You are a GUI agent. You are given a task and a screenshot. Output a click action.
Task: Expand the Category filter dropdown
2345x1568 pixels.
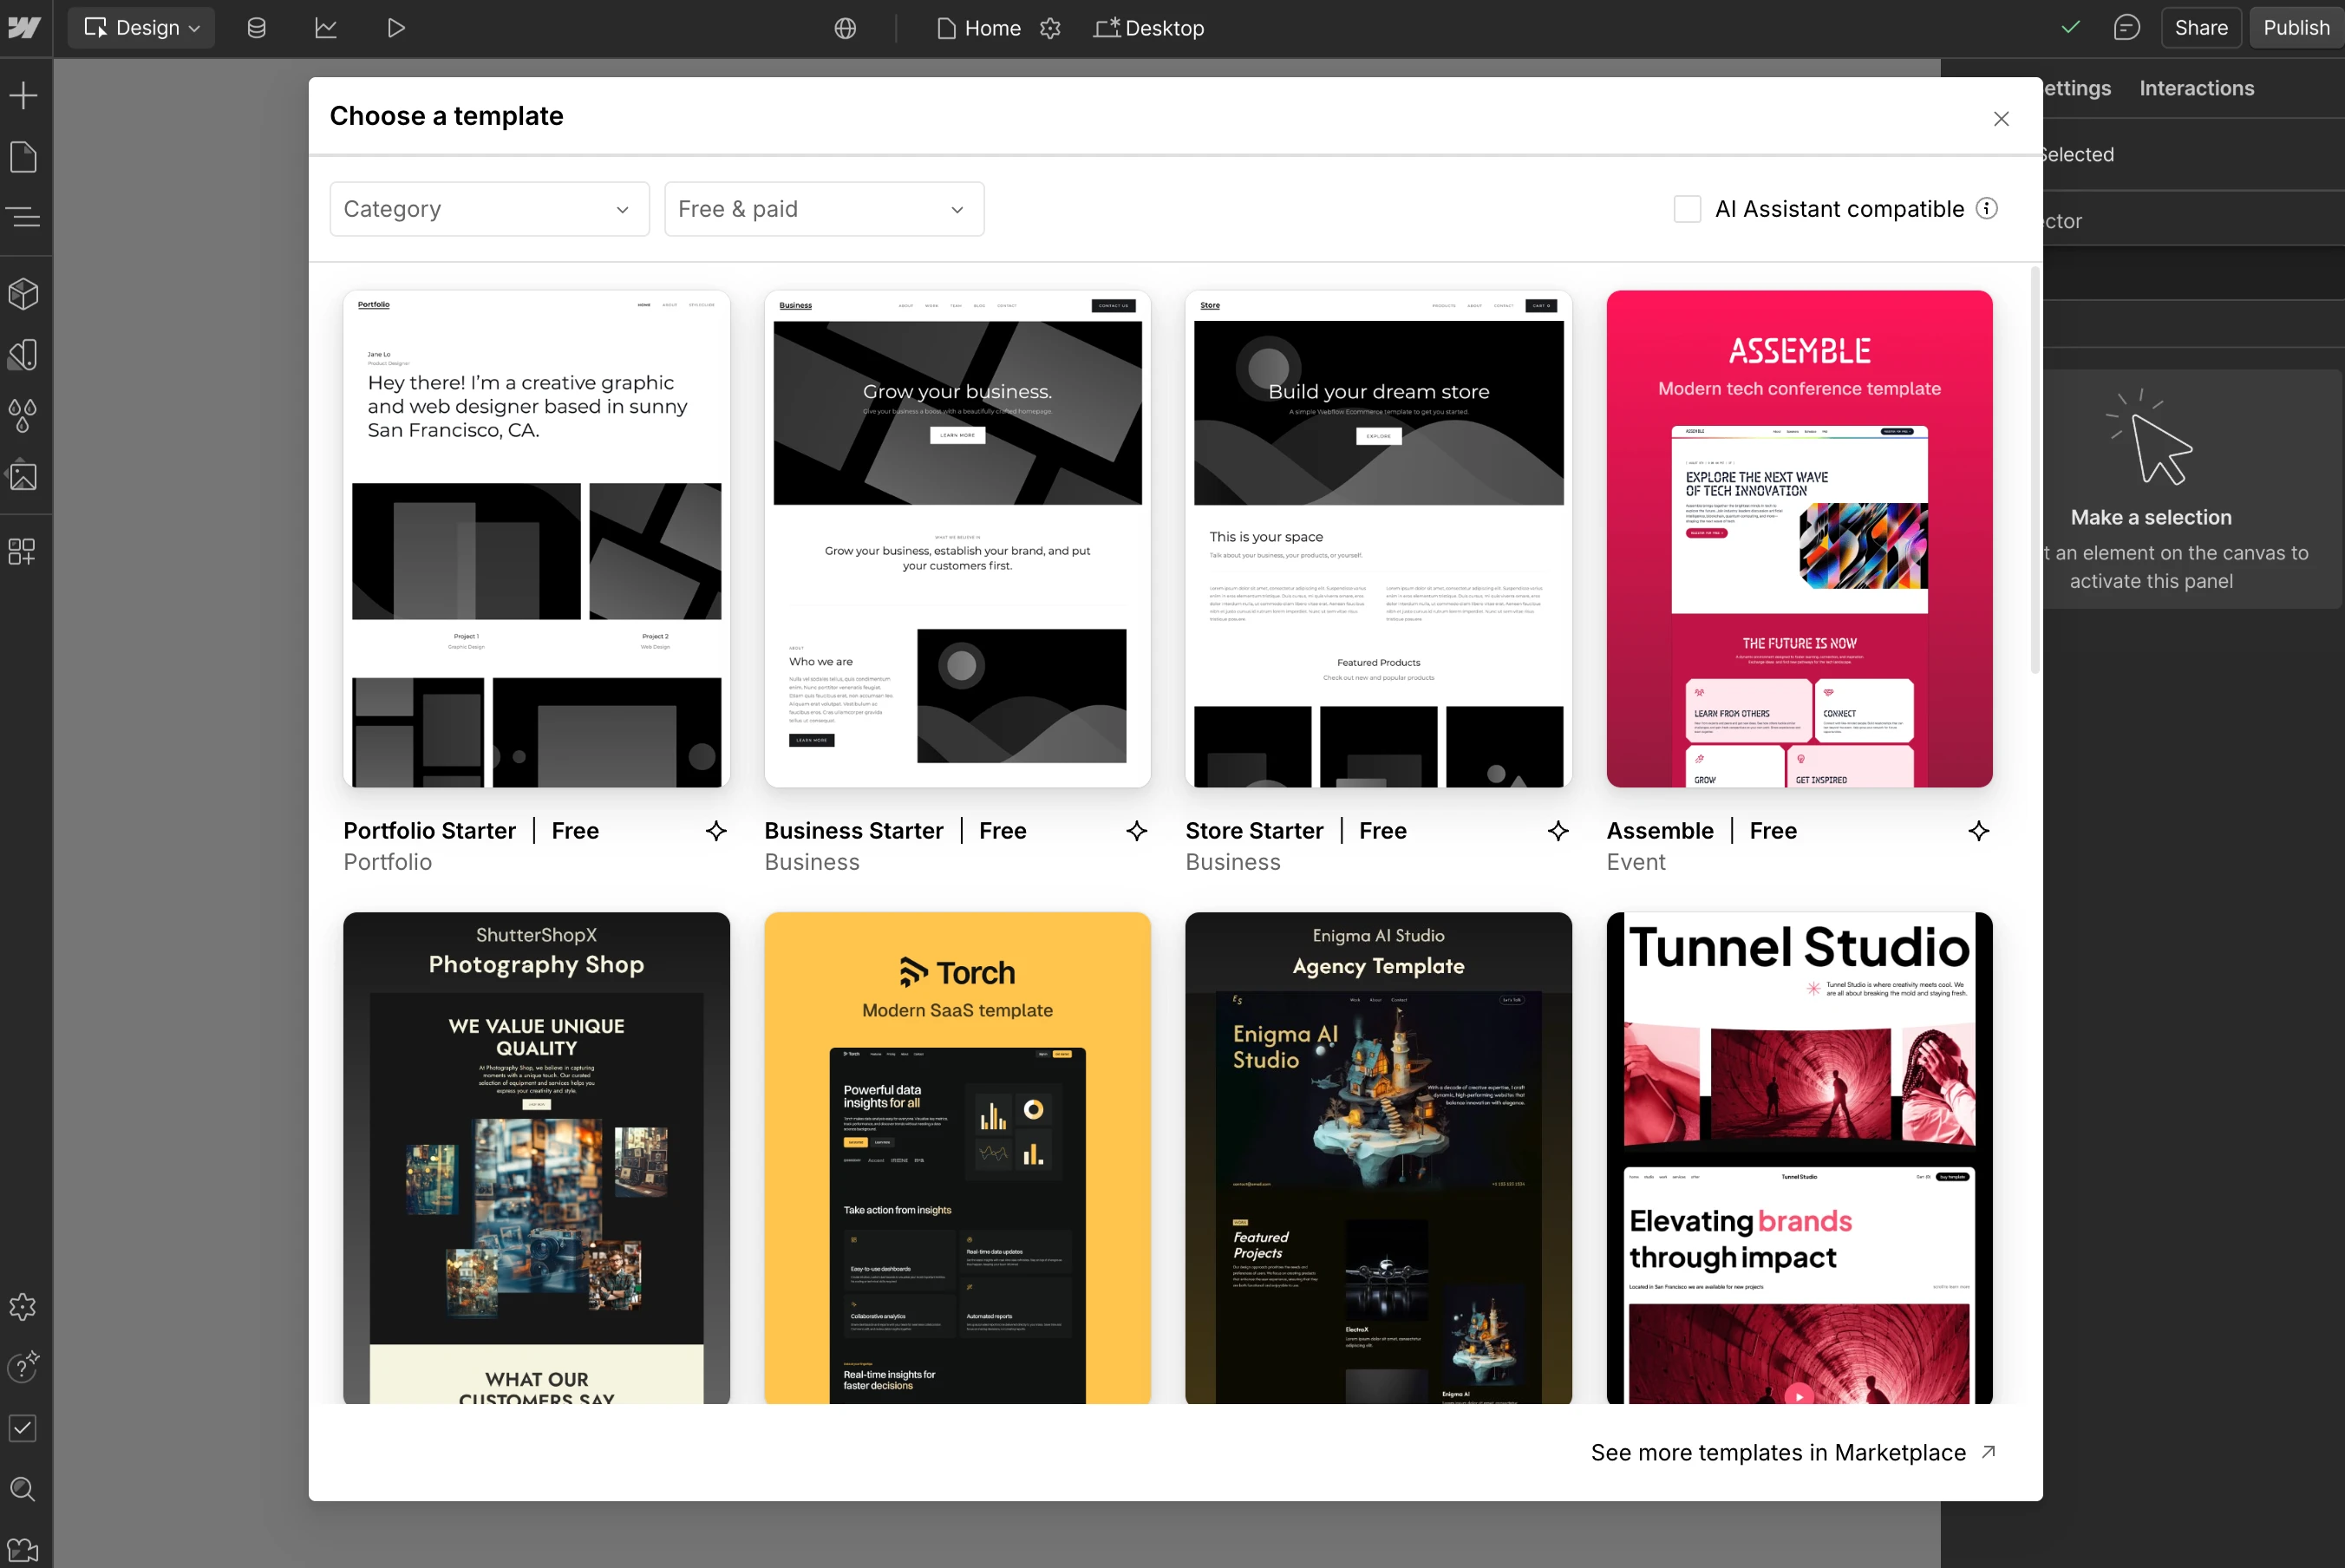489,209
